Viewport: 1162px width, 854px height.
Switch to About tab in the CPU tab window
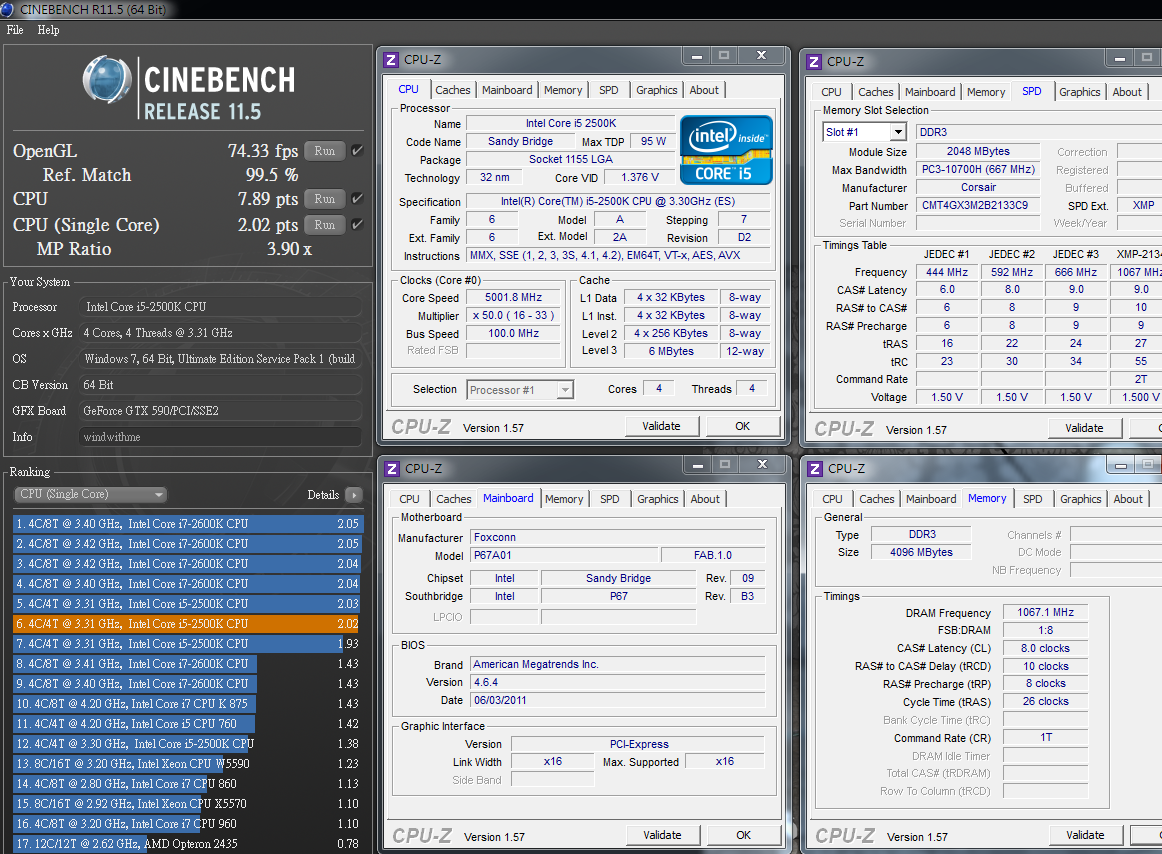coord(704,90)
